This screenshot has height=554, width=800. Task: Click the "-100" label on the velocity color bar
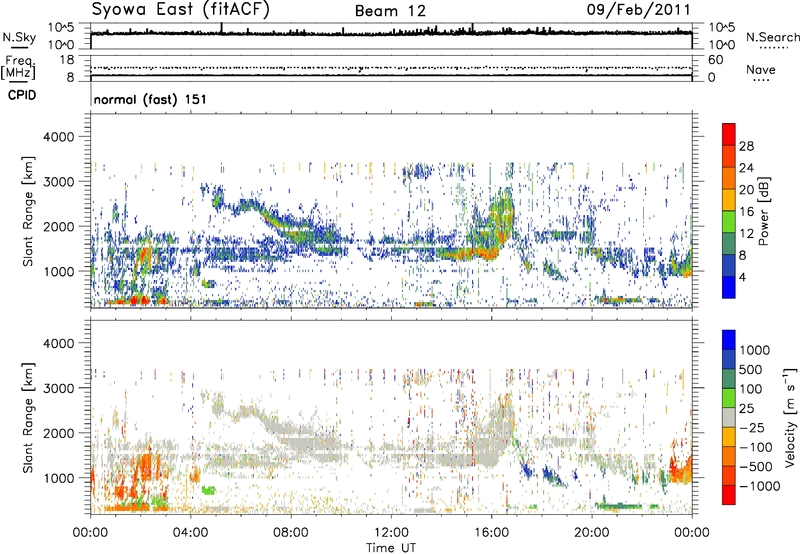[755, 447]
